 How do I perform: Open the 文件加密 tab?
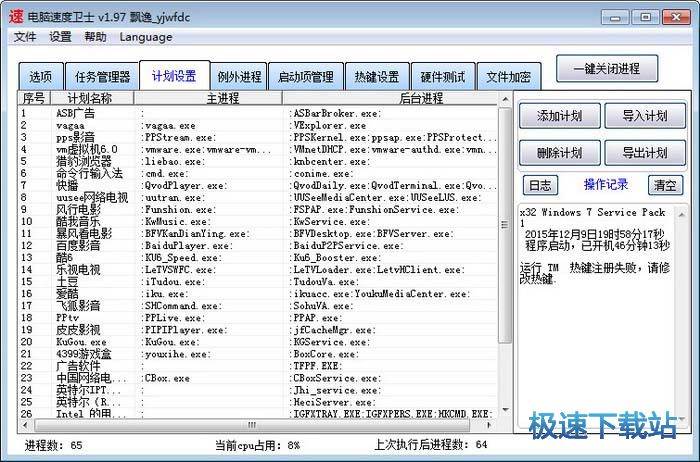510,77
